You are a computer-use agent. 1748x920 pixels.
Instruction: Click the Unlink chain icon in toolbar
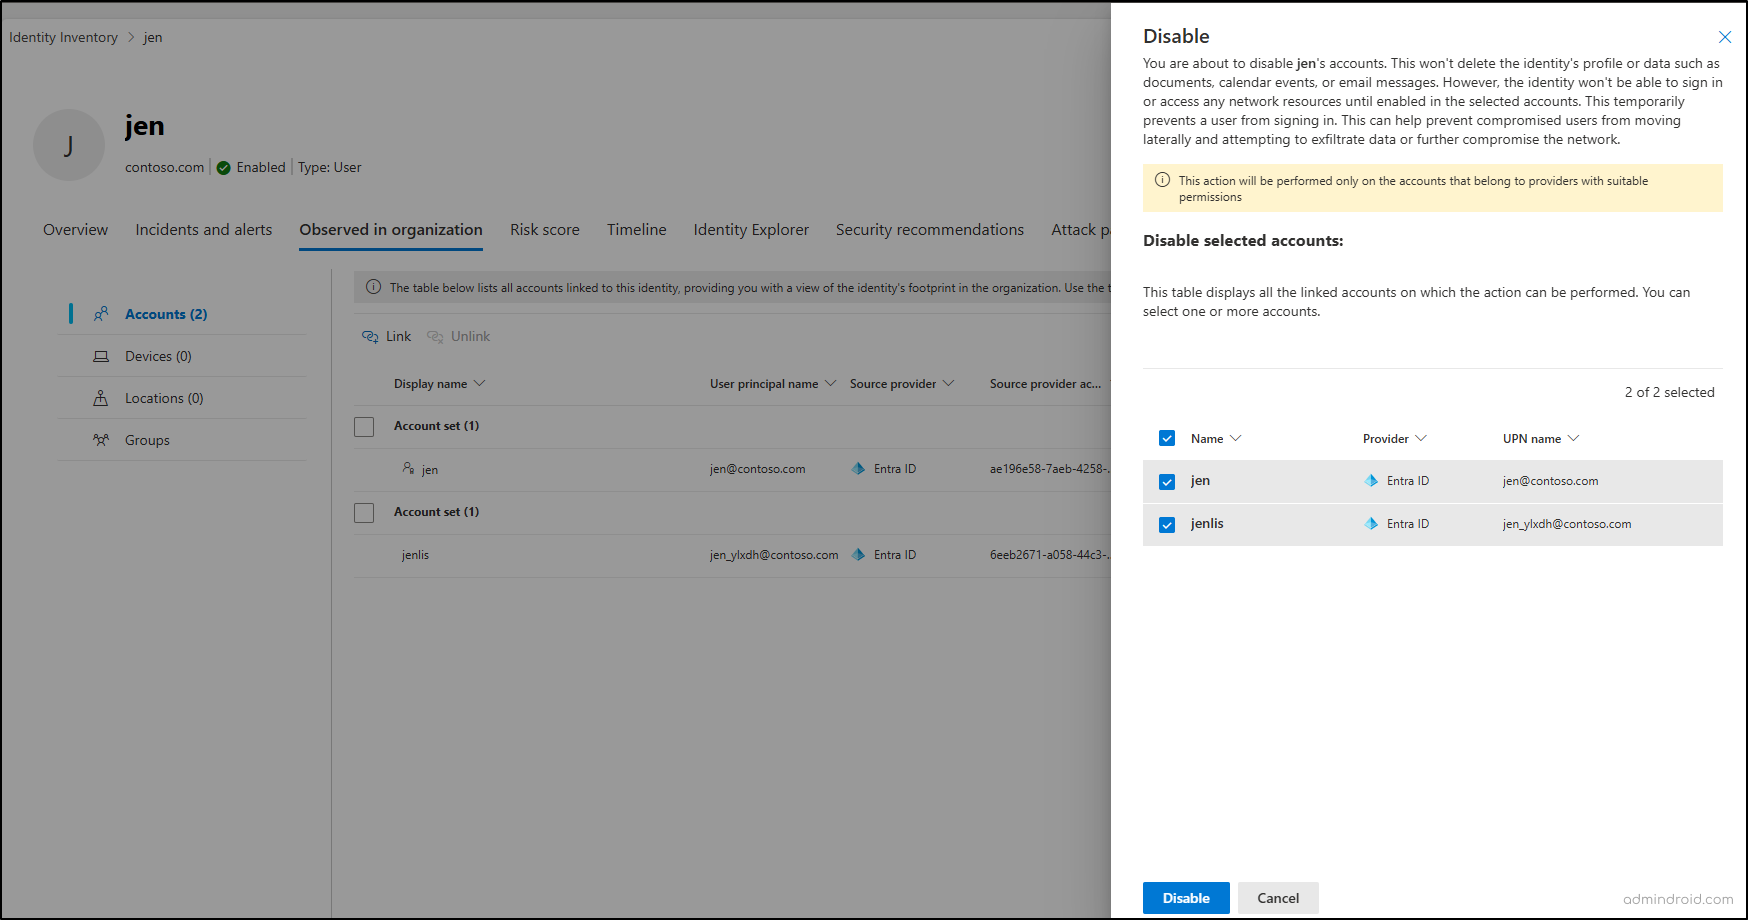click(x=435, y=337)
